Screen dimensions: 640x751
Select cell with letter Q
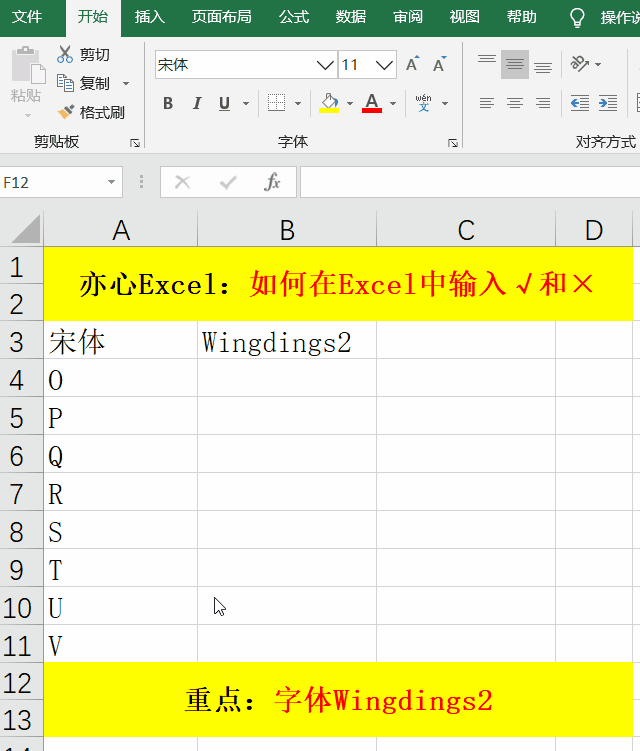click(x=121, y=455)
